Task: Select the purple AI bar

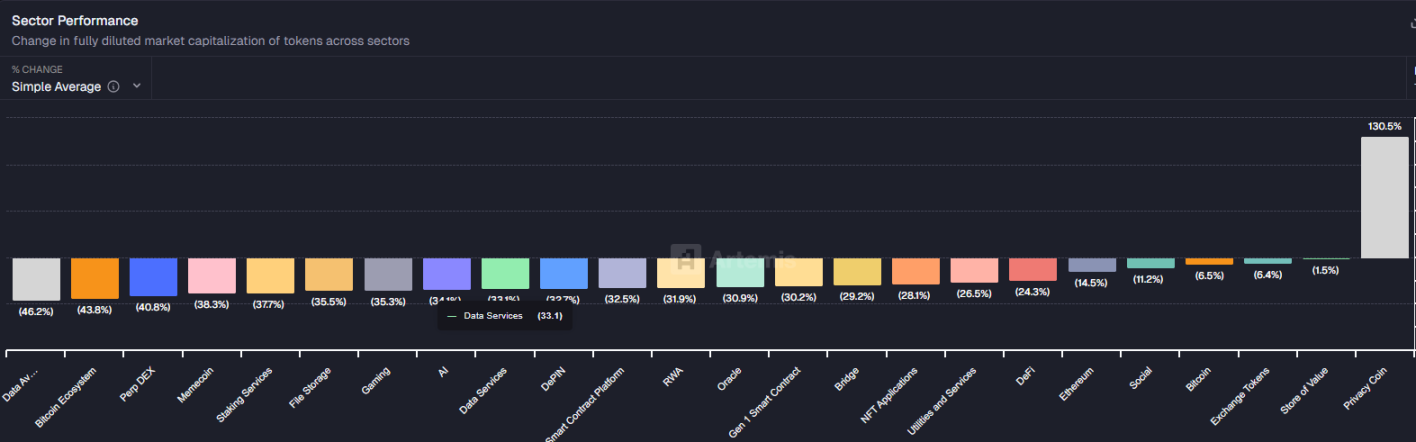Action: tap(446, 274)
